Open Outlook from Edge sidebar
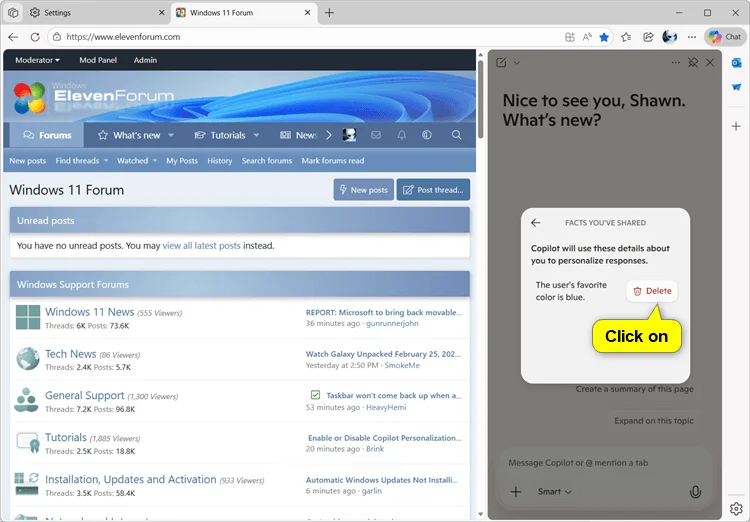This screenshot has height=522, width=750. coord(737,63)
